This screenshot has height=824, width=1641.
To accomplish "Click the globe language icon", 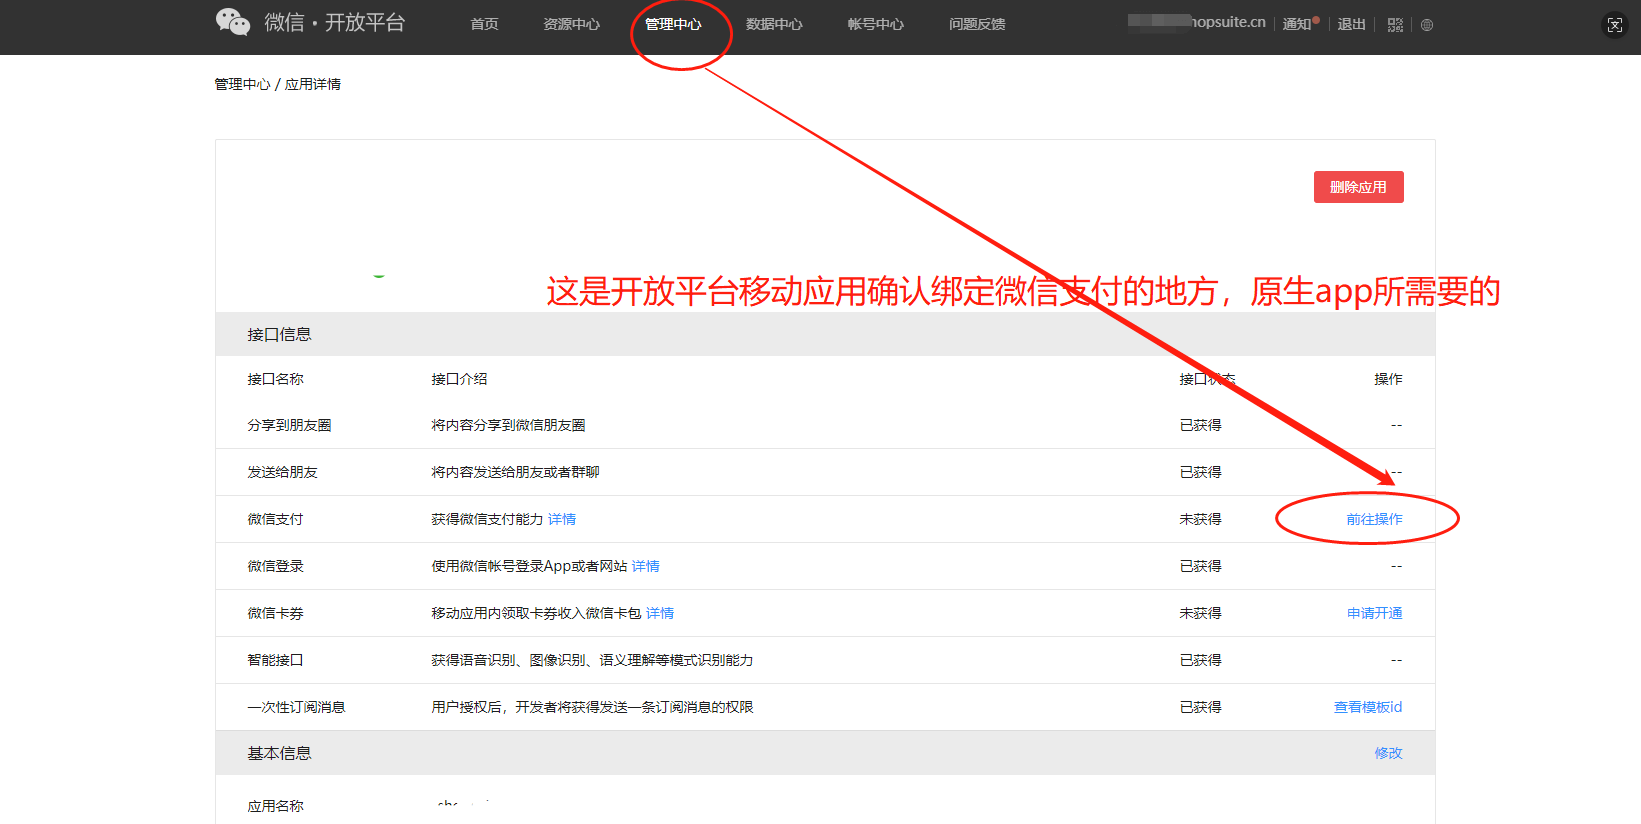I will (x=1427, y=25).
